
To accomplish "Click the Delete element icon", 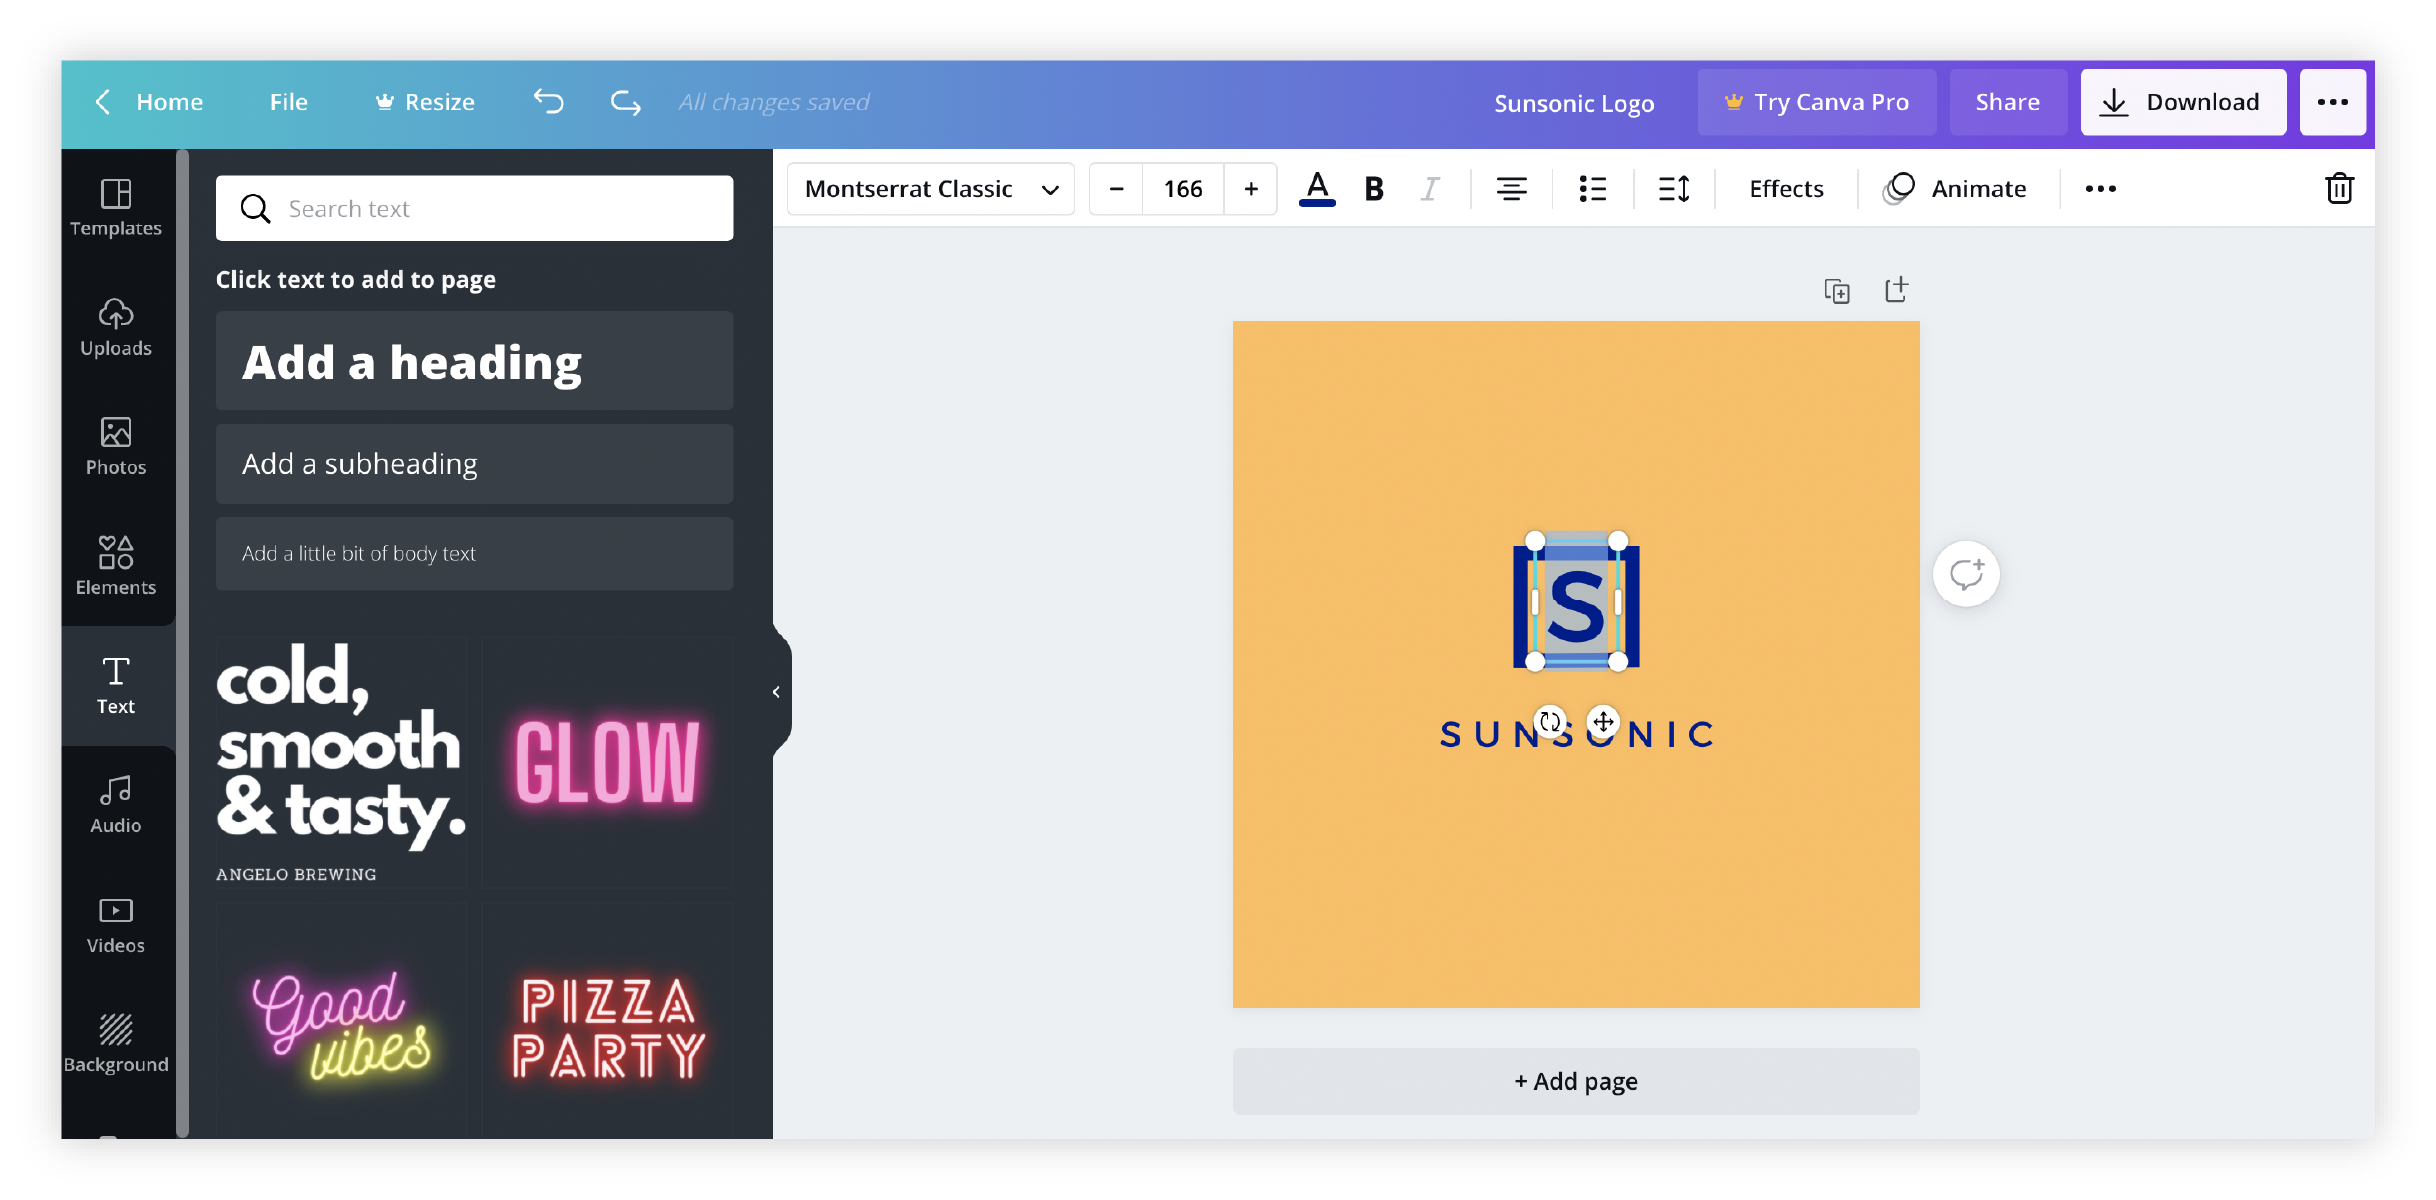I will coord(2340,188).
